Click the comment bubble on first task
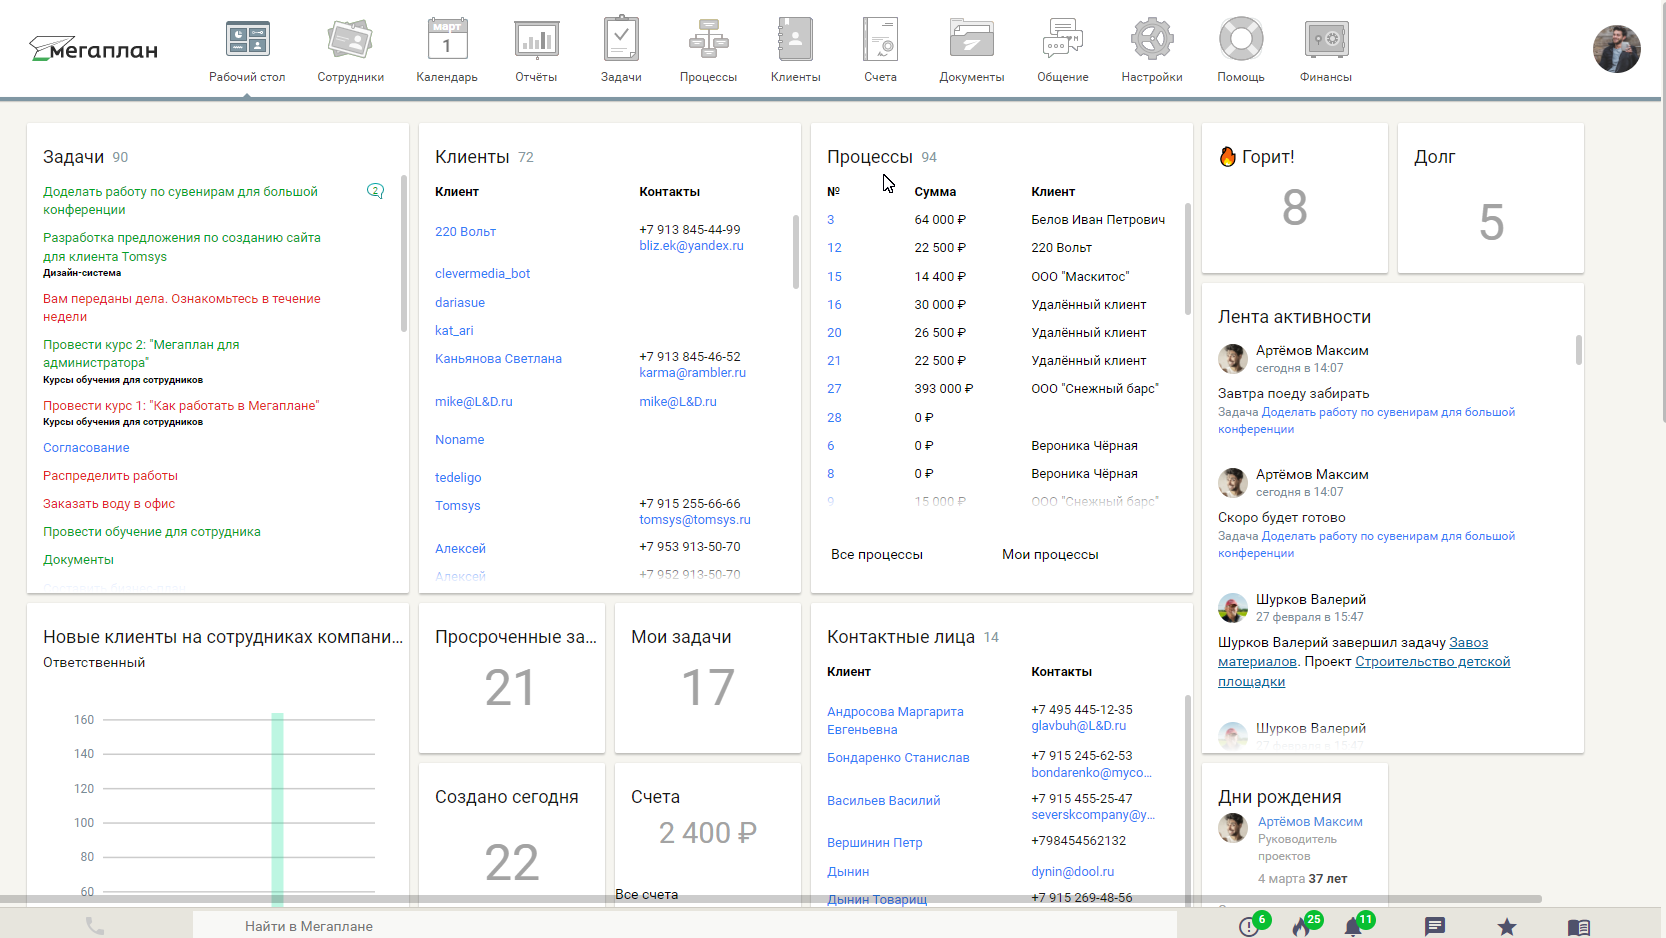 tap(375, 191)
